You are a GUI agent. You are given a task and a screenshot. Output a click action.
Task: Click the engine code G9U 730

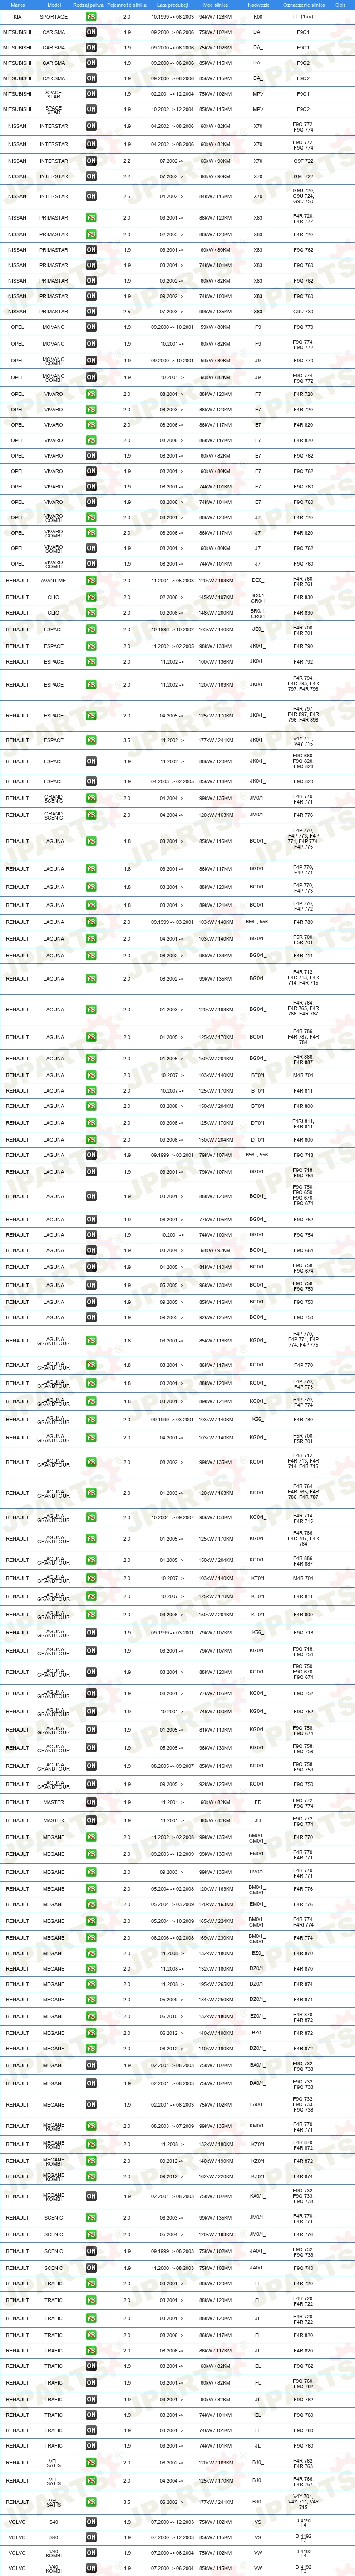tap(303, 312)
